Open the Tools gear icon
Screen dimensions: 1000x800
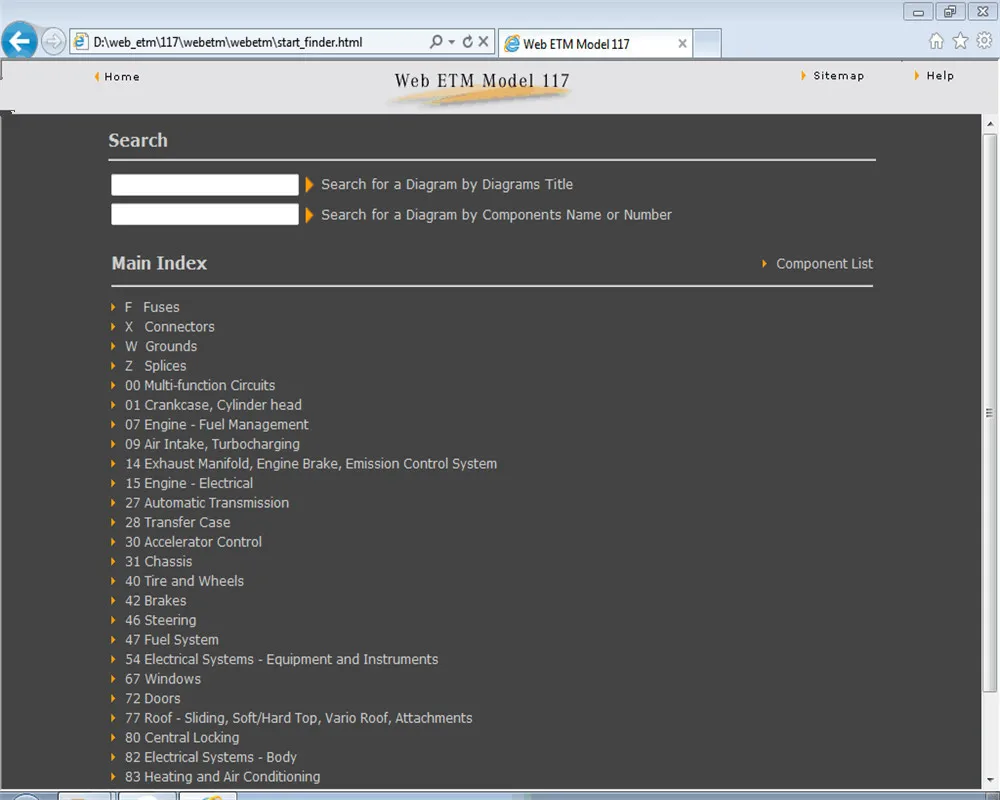(984, 41)
